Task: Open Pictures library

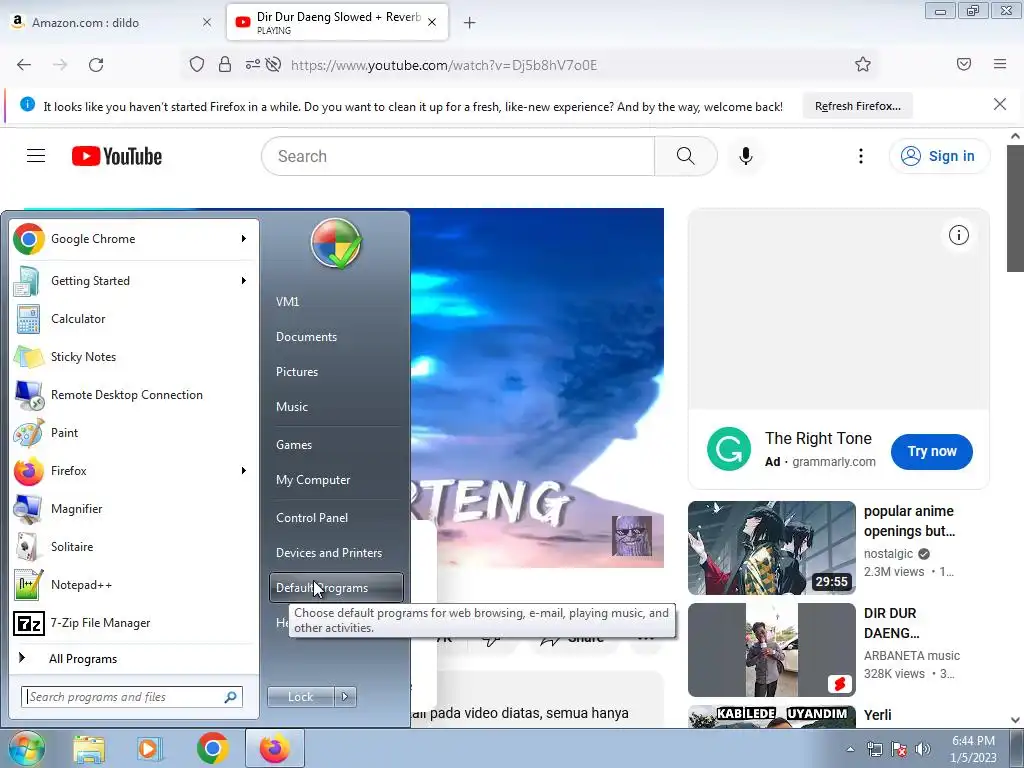Action: coord(336,372)
